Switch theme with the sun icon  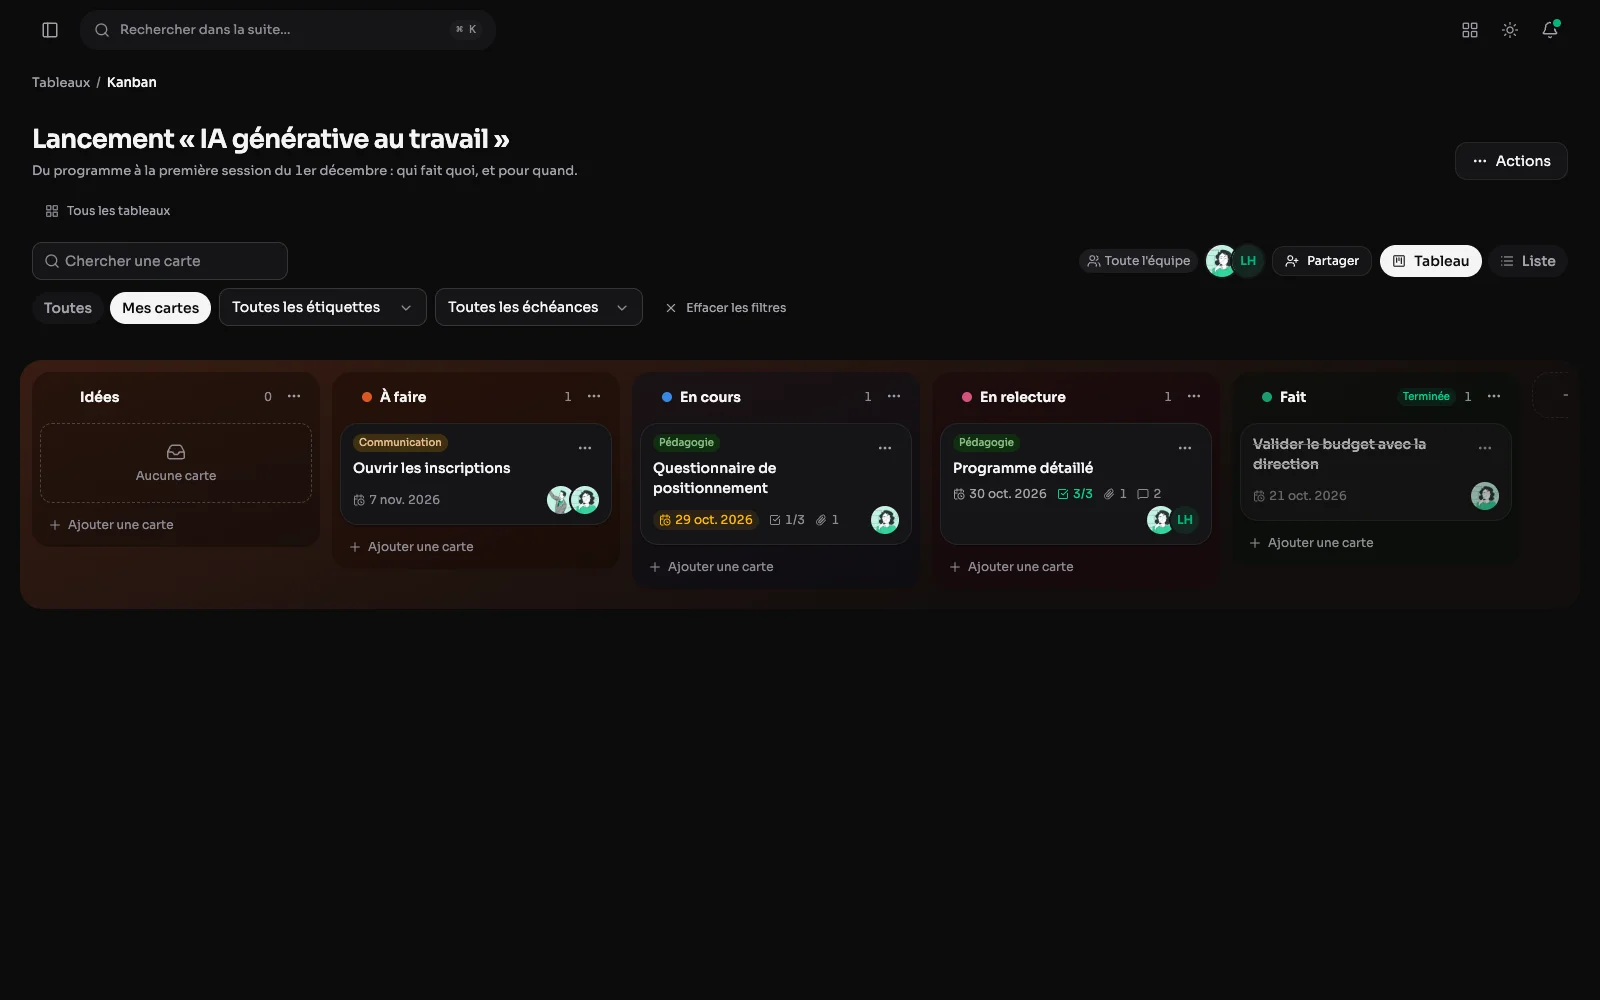(x=1510, y=30)
